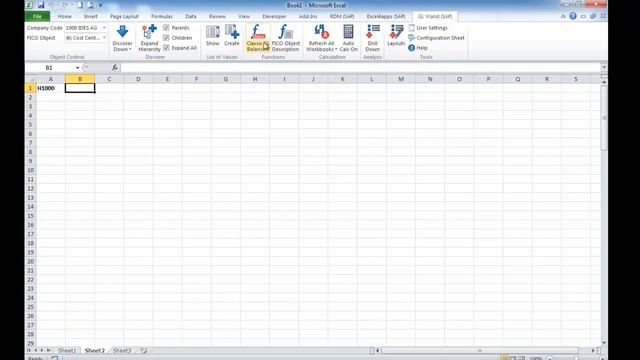This screenshot has width=640, height=360.
Task: Select column E header
Action: click(x=167, y=79)
